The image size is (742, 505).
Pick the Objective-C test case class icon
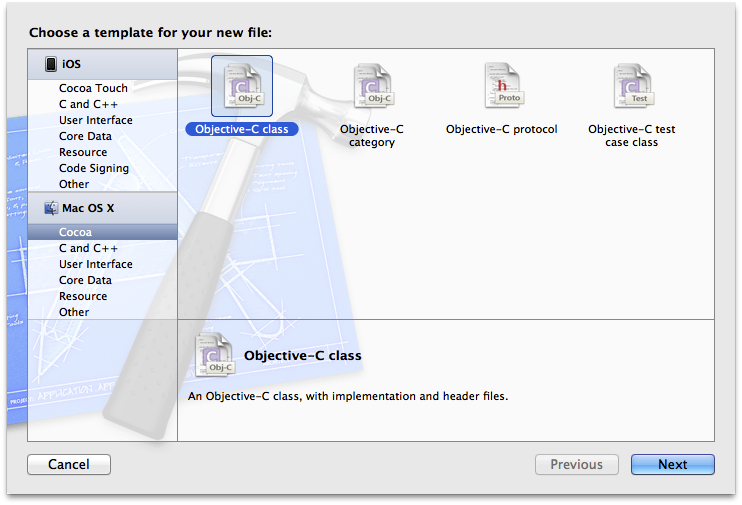pyautogui.click(x=634, y=86)
